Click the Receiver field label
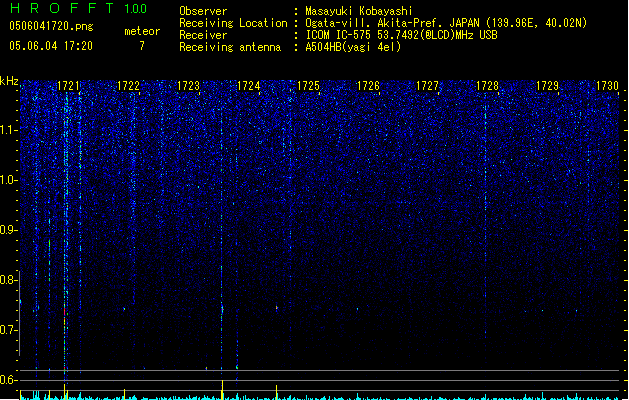The height and width of the screenshot is (400, 629). [203, 35]
